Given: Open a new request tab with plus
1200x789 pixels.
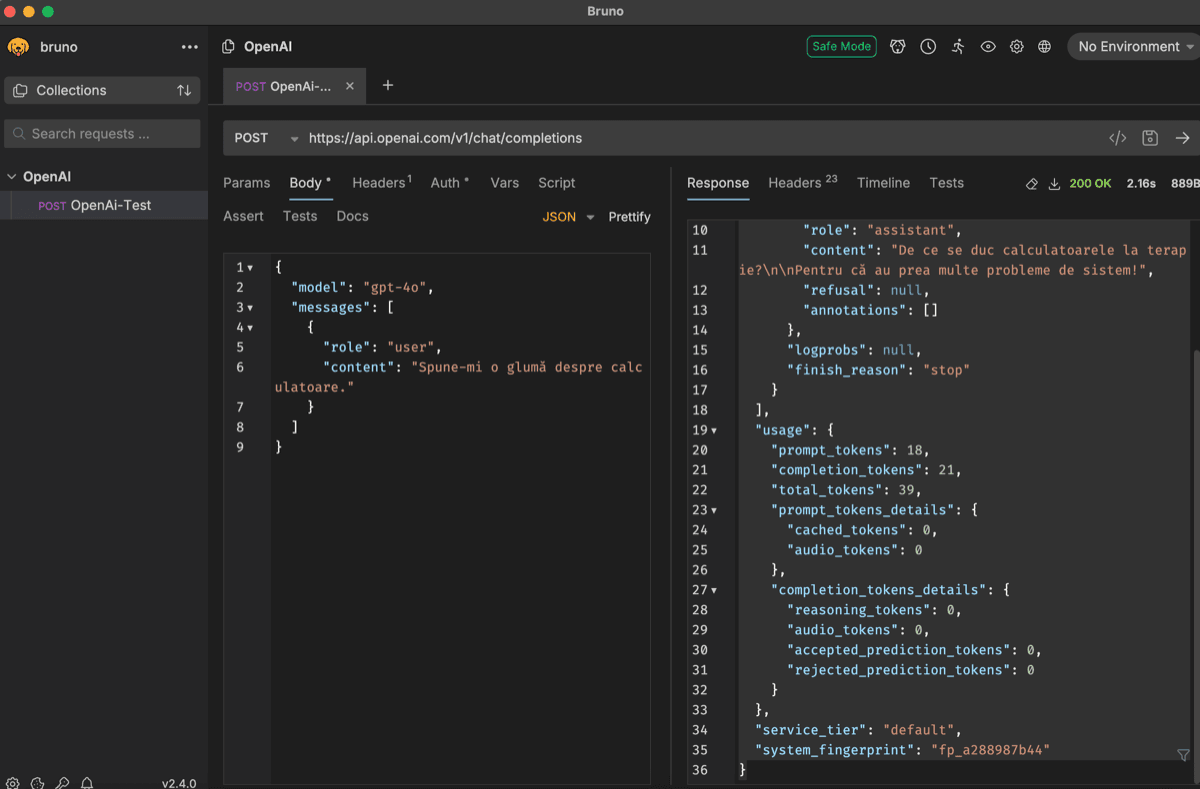Looking at the screenshot, I should (388, 85).
